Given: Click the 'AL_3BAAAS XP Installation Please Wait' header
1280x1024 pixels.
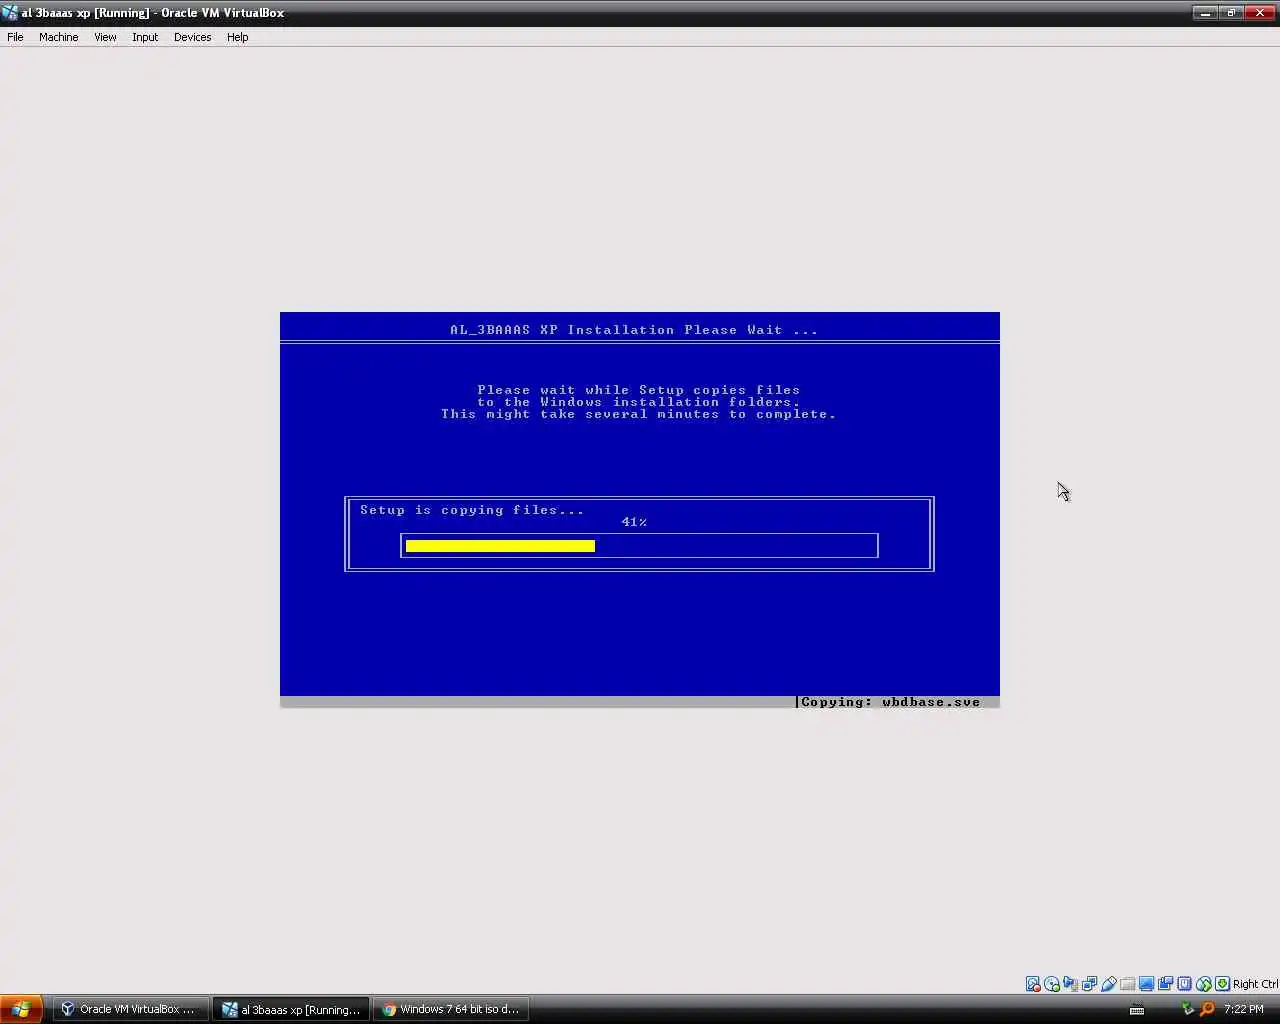Looking at the screenshot, I should (634, 330).
